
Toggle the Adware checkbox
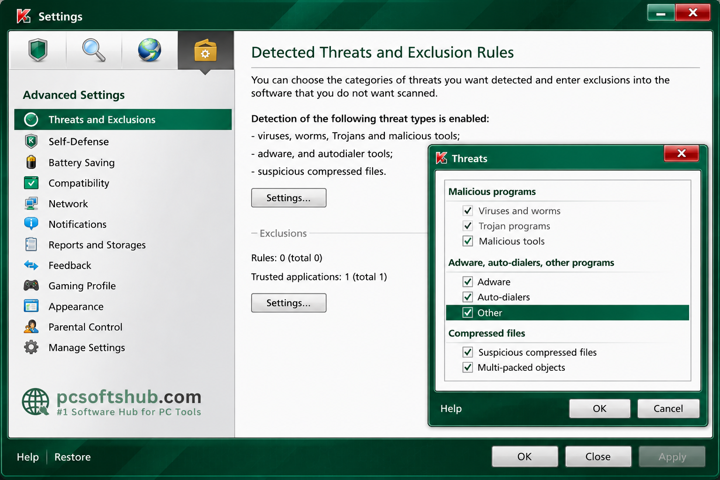click(468, 282)
